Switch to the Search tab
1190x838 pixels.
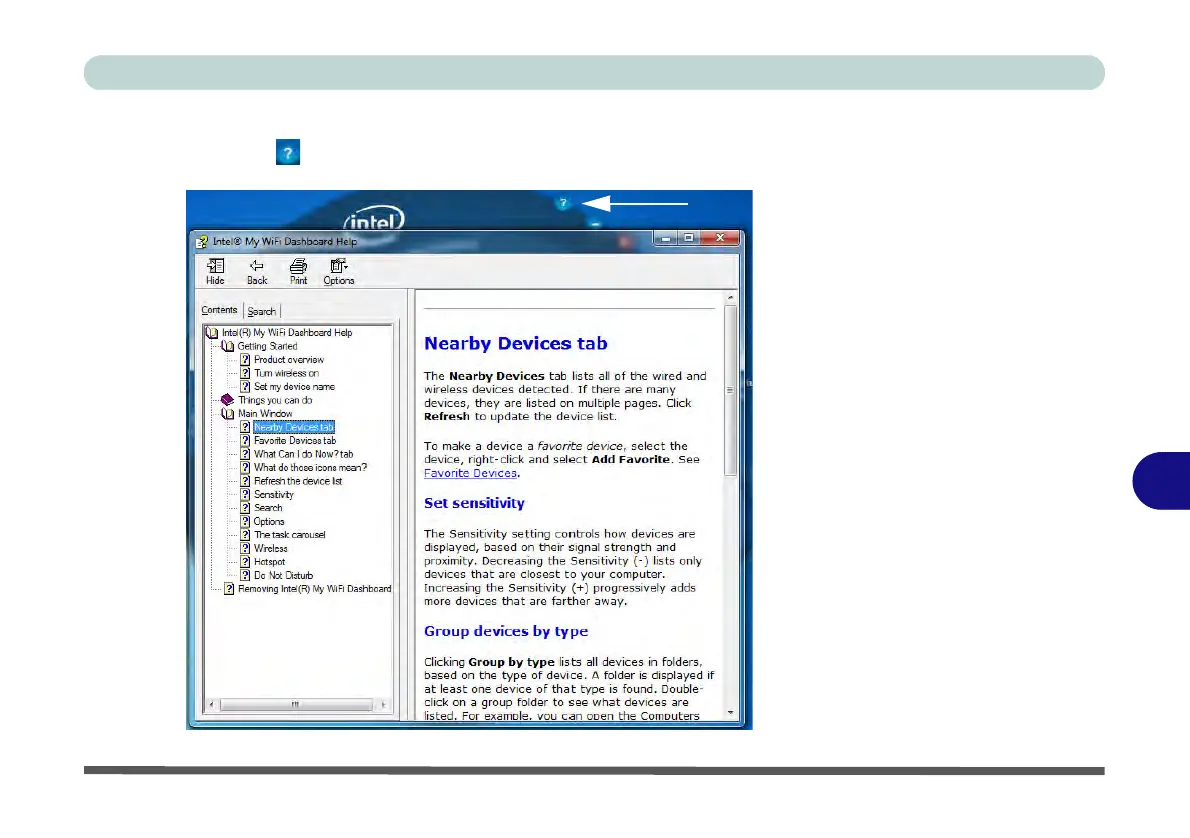(262, 311)
